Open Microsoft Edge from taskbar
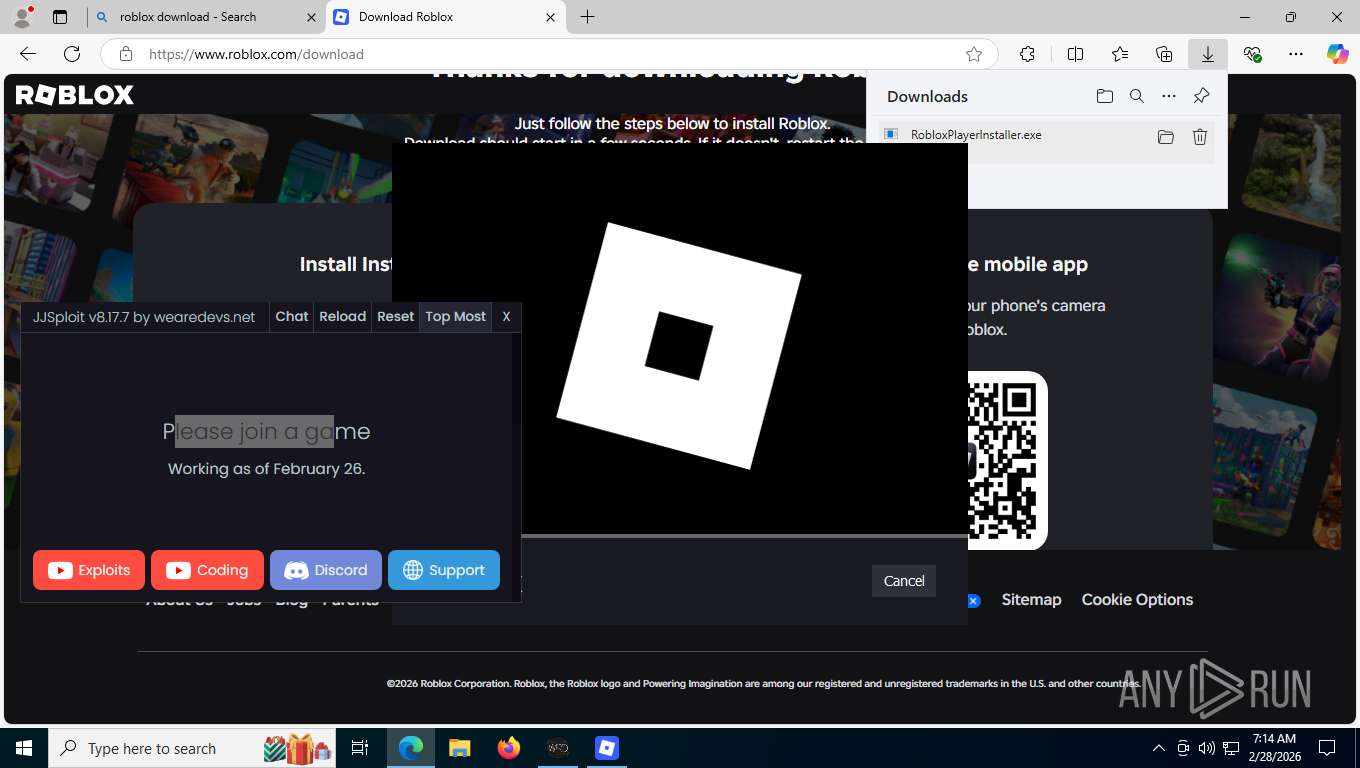 point(410,748)
